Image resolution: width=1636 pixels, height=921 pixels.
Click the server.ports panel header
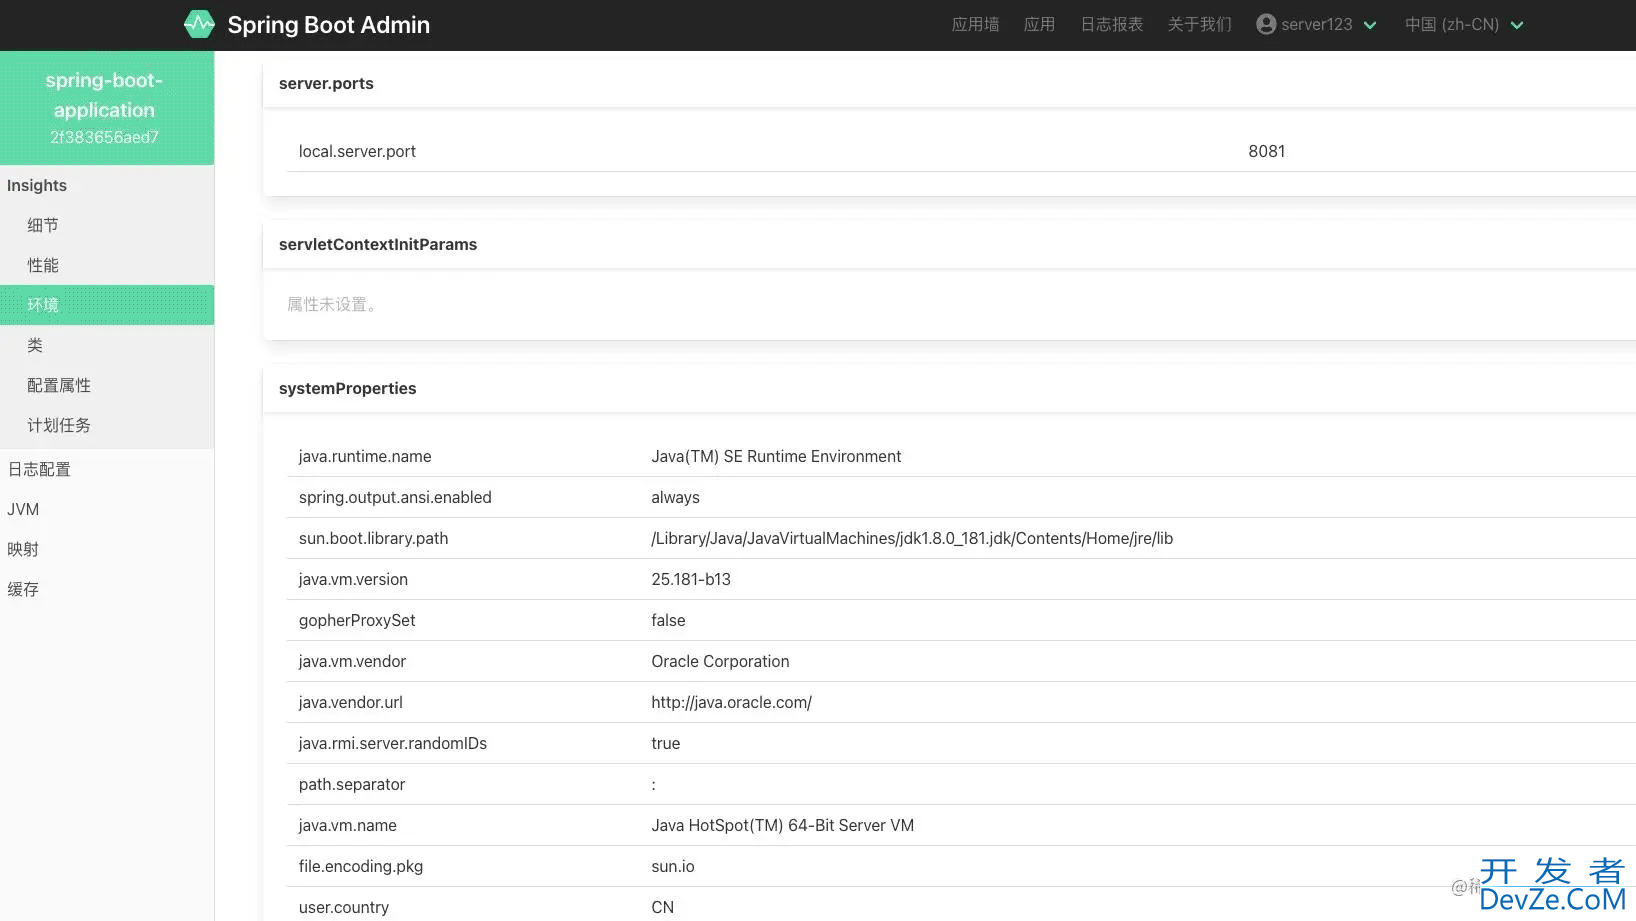949,83
